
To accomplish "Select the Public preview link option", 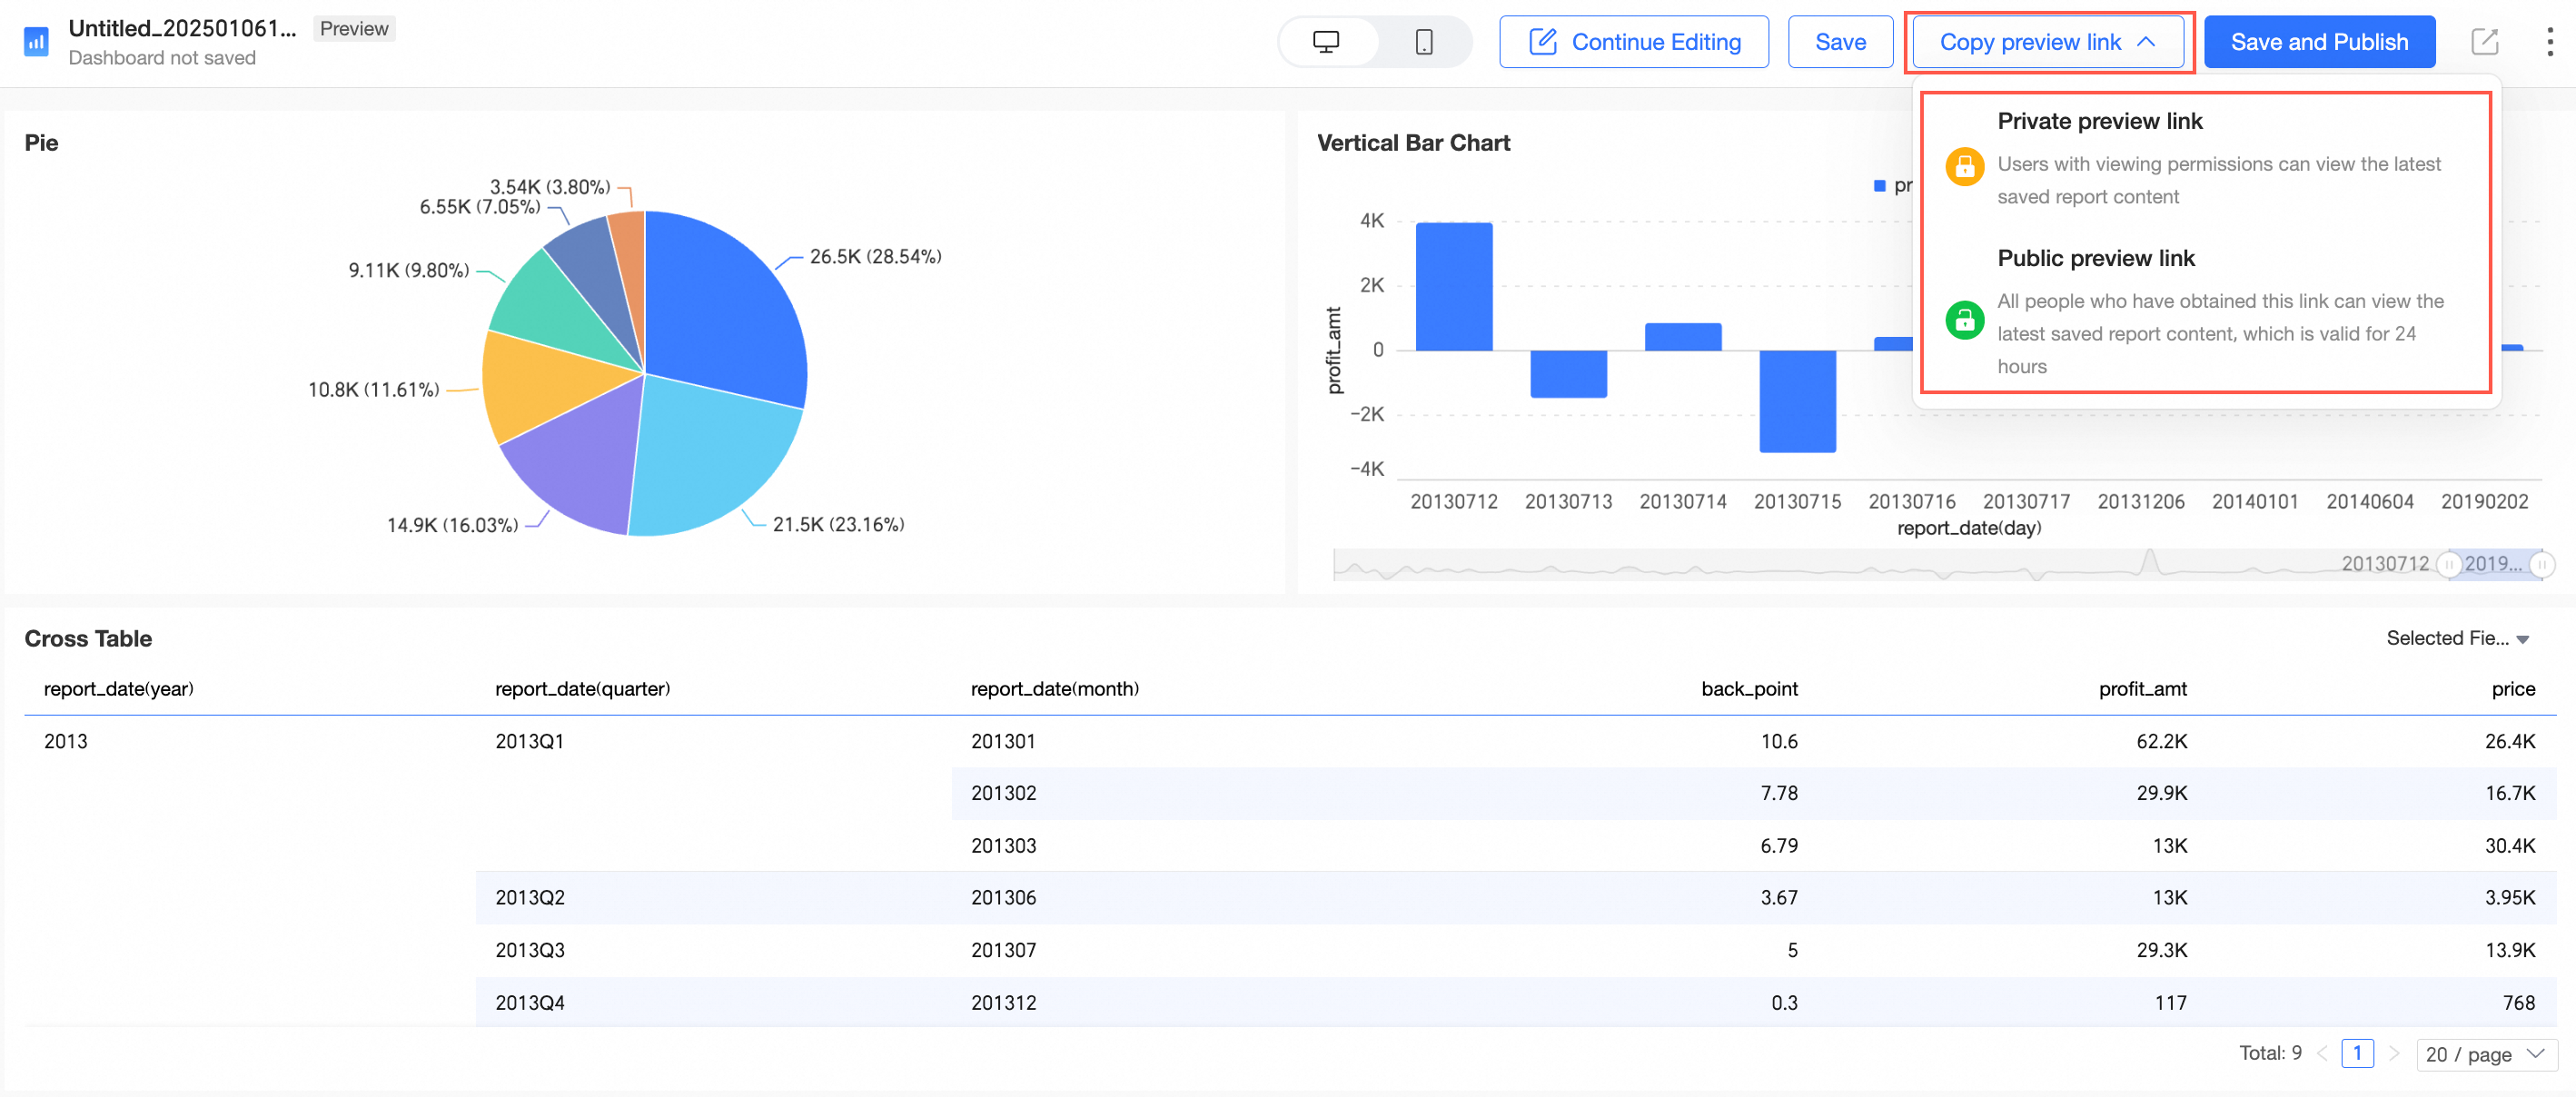I will [2096, 258].
